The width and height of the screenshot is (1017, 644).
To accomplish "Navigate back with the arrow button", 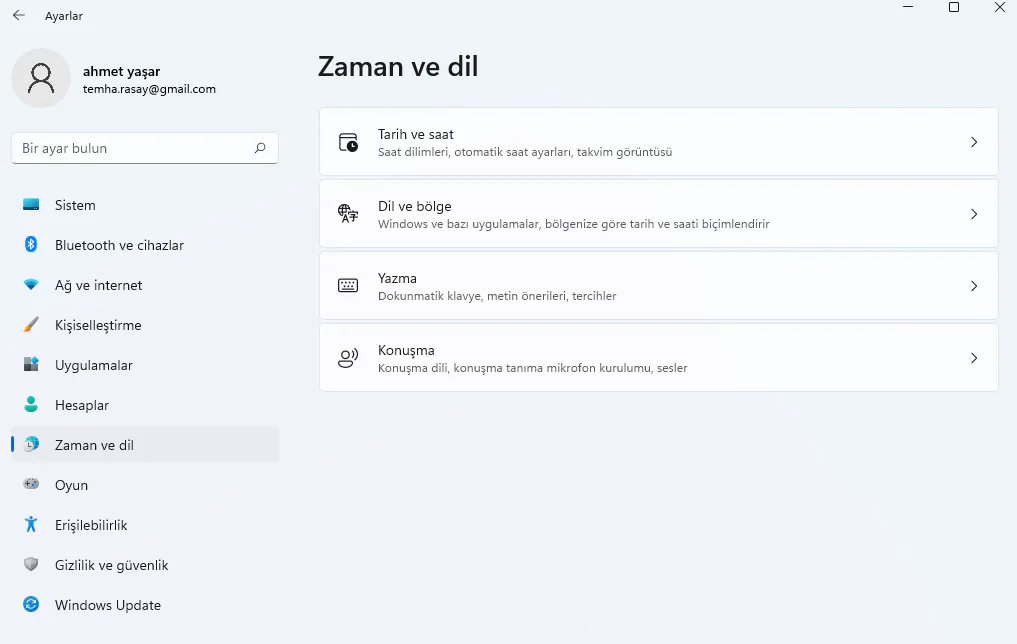I will point(17,15).
